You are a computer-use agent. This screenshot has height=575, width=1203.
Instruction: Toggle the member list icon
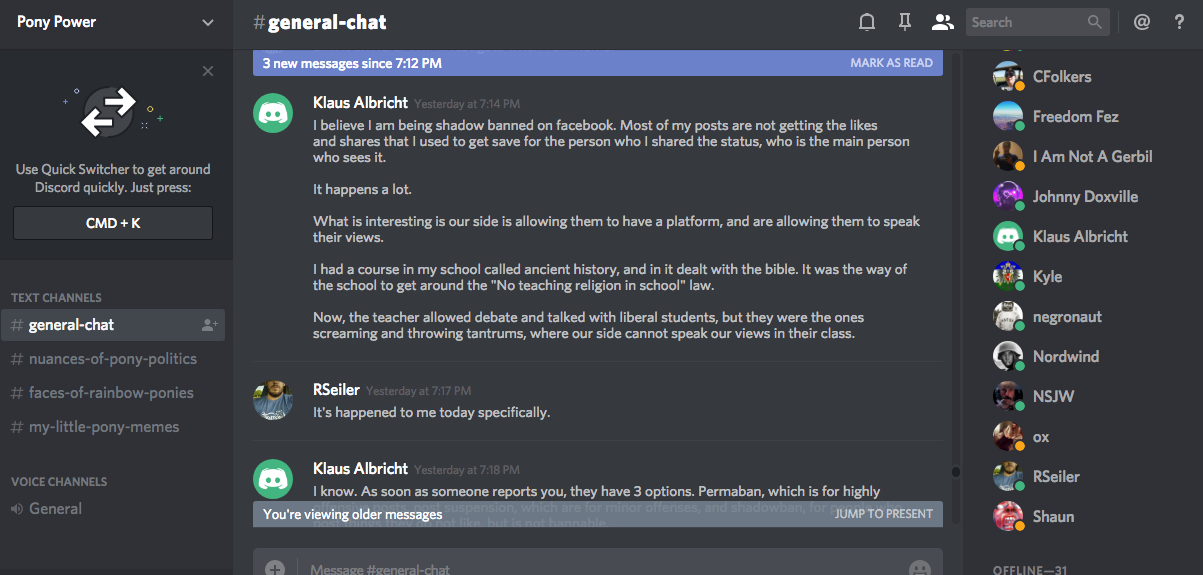[x=941, y=22]
